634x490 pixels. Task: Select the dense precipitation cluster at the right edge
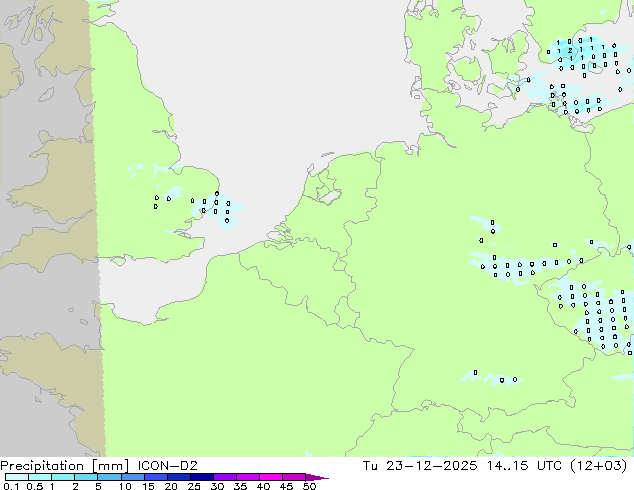598,317
